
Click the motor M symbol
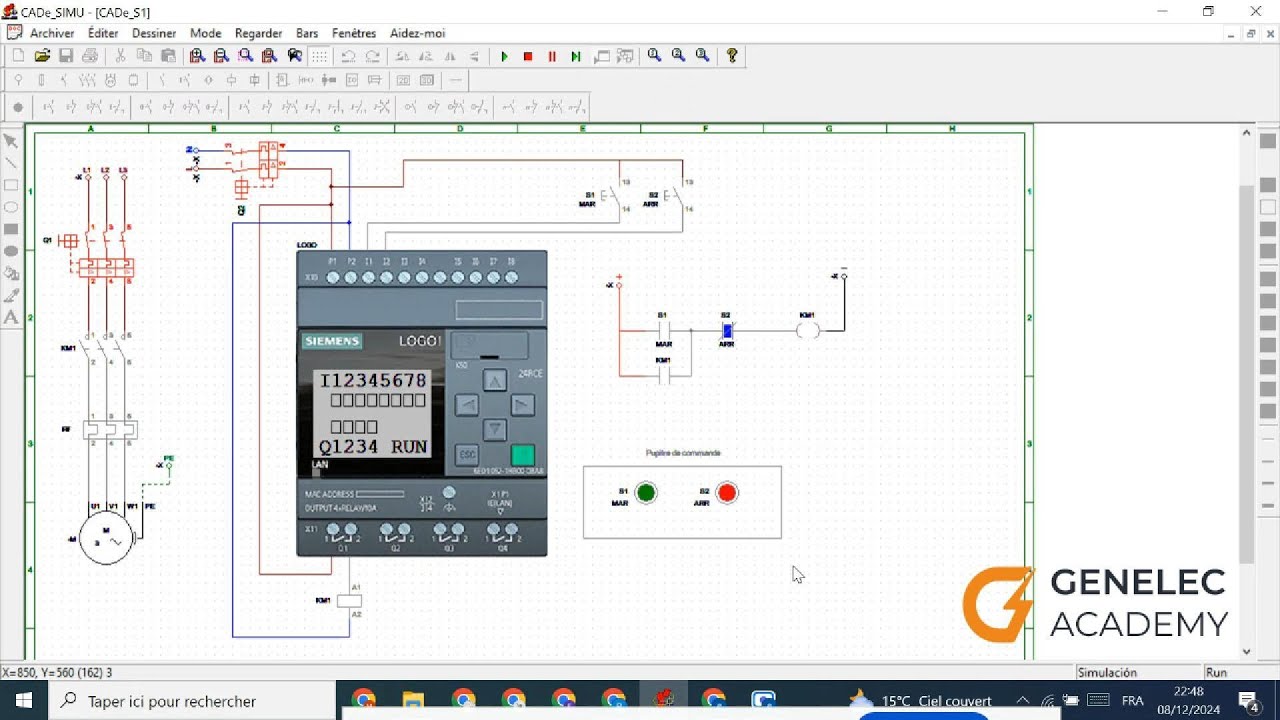point(106,539)
